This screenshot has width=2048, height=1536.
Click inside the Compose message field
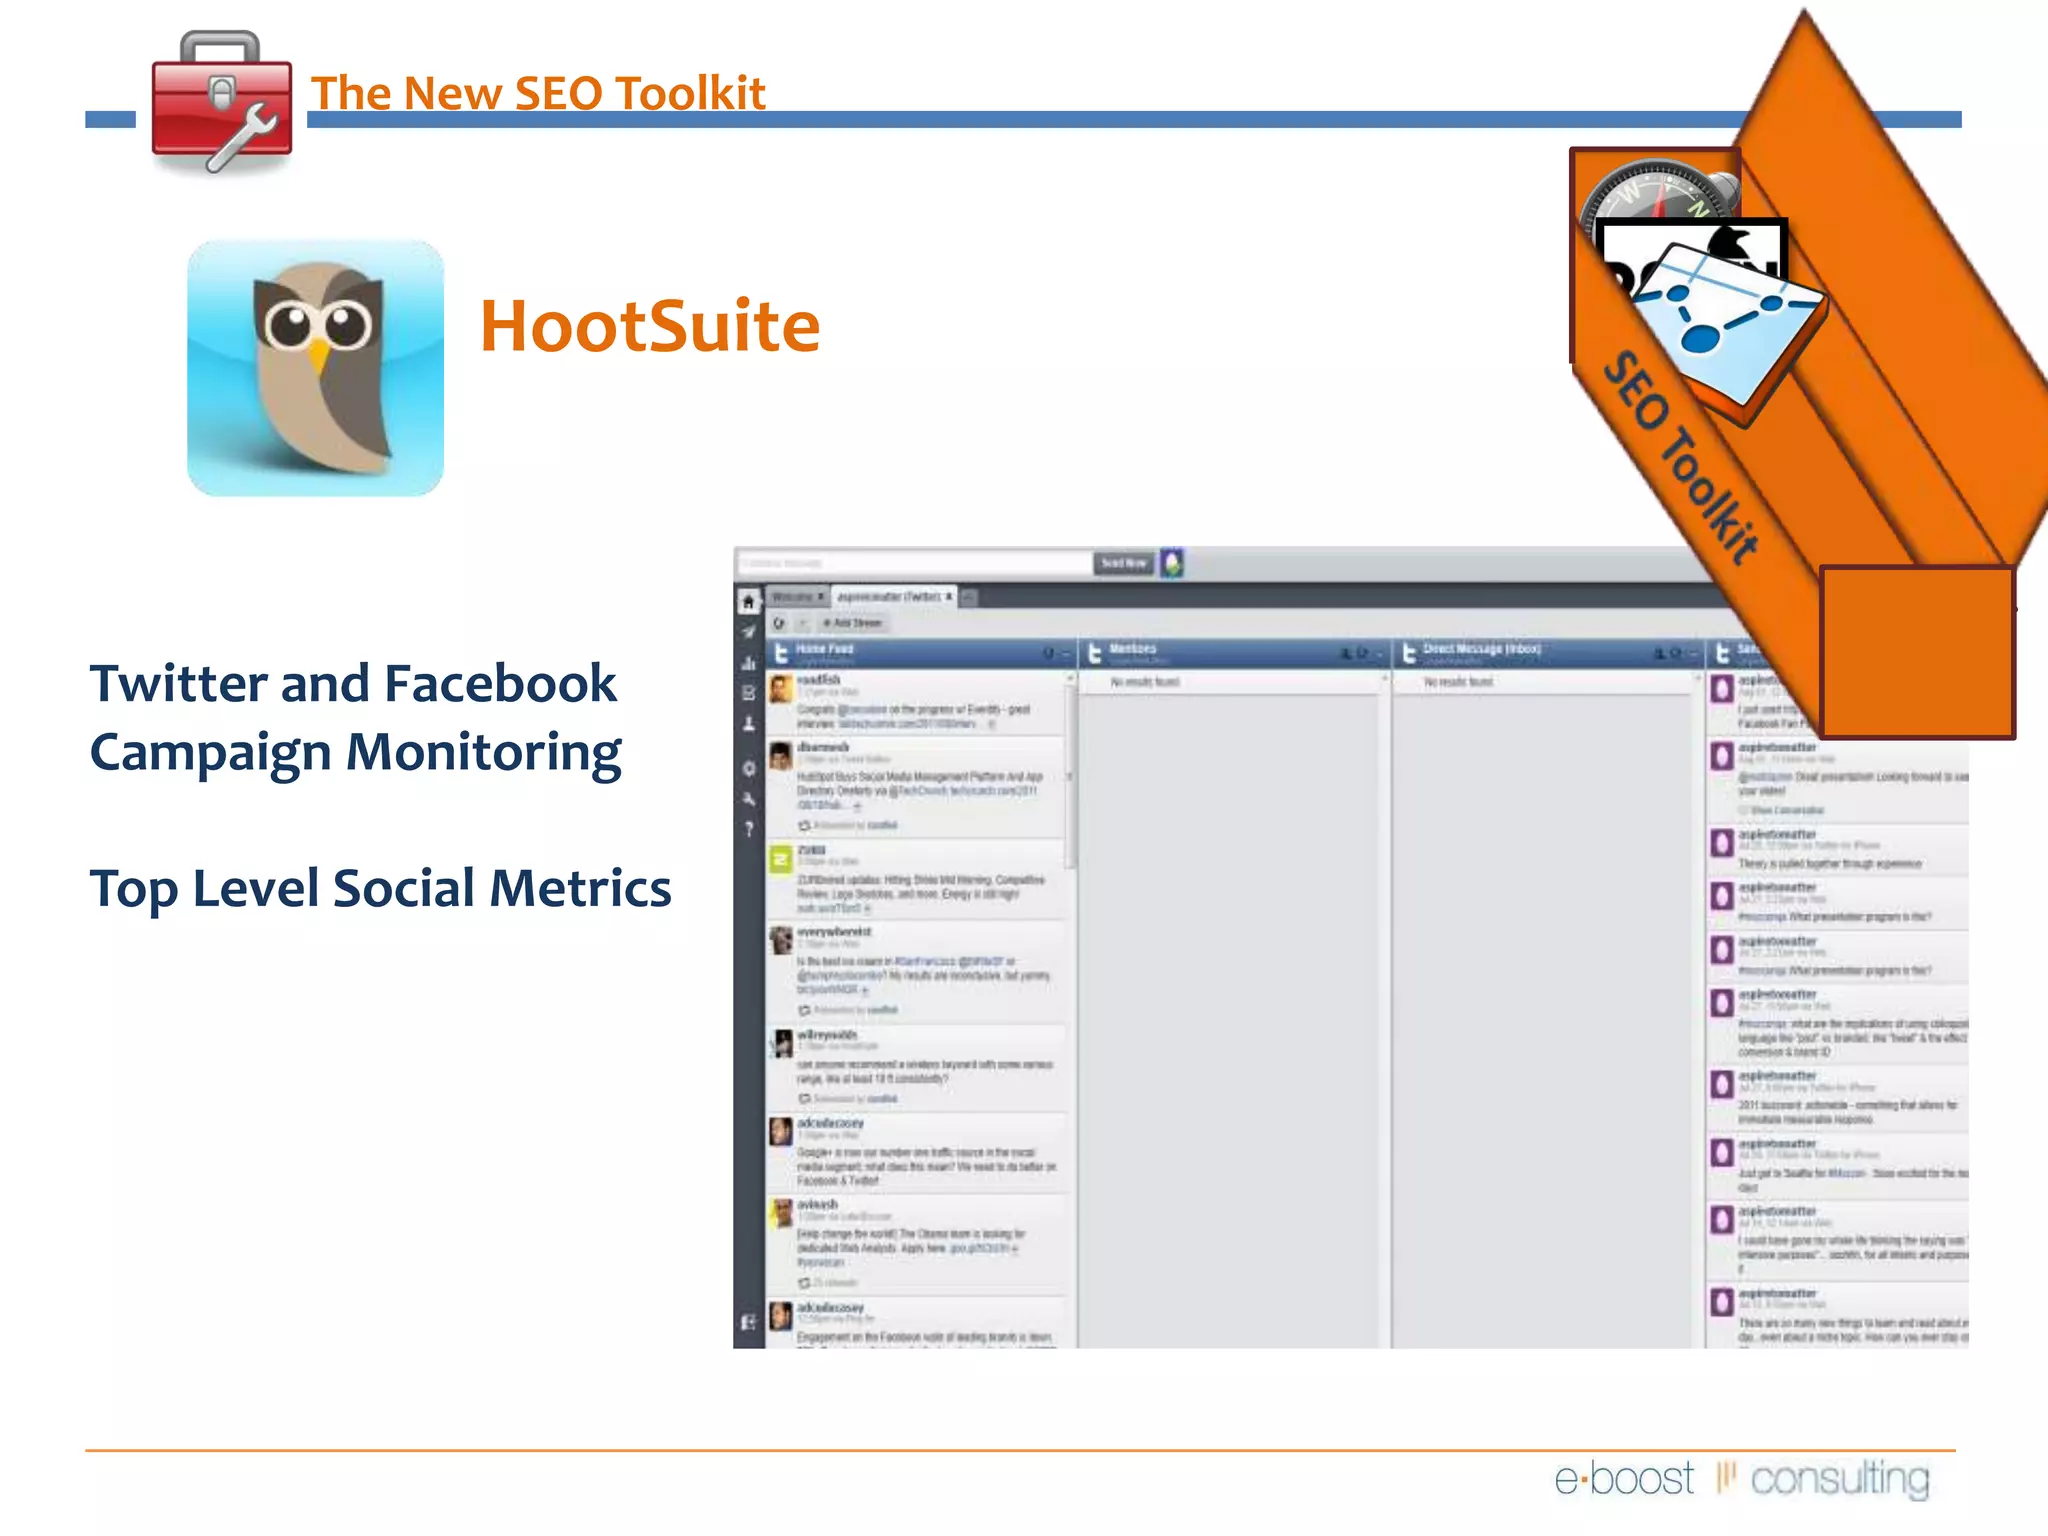914,563
